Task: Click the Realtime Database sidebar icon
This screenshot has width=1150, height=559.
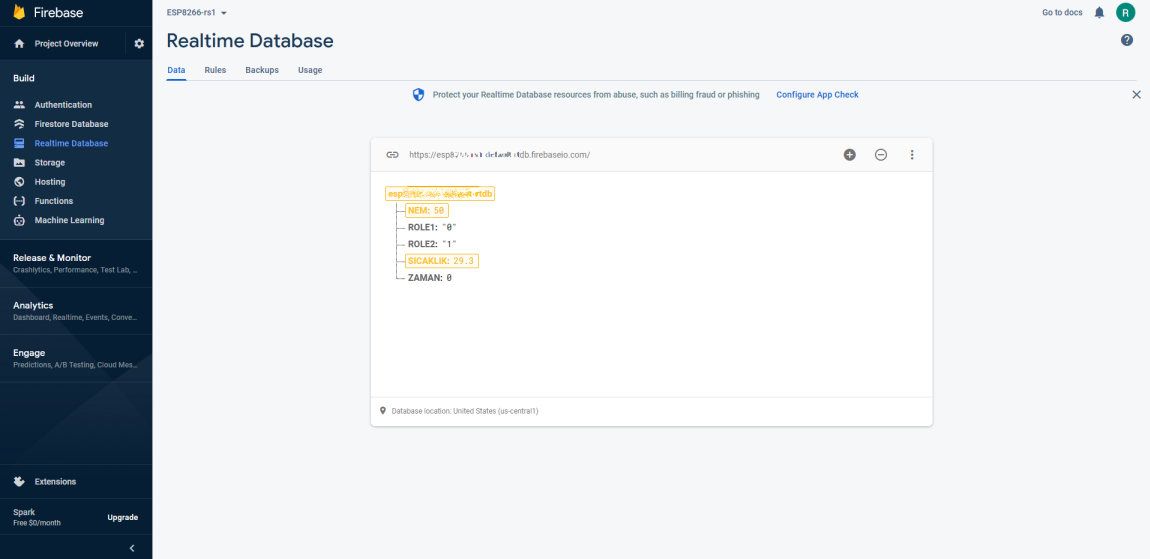Action: [x=20, y=143]
